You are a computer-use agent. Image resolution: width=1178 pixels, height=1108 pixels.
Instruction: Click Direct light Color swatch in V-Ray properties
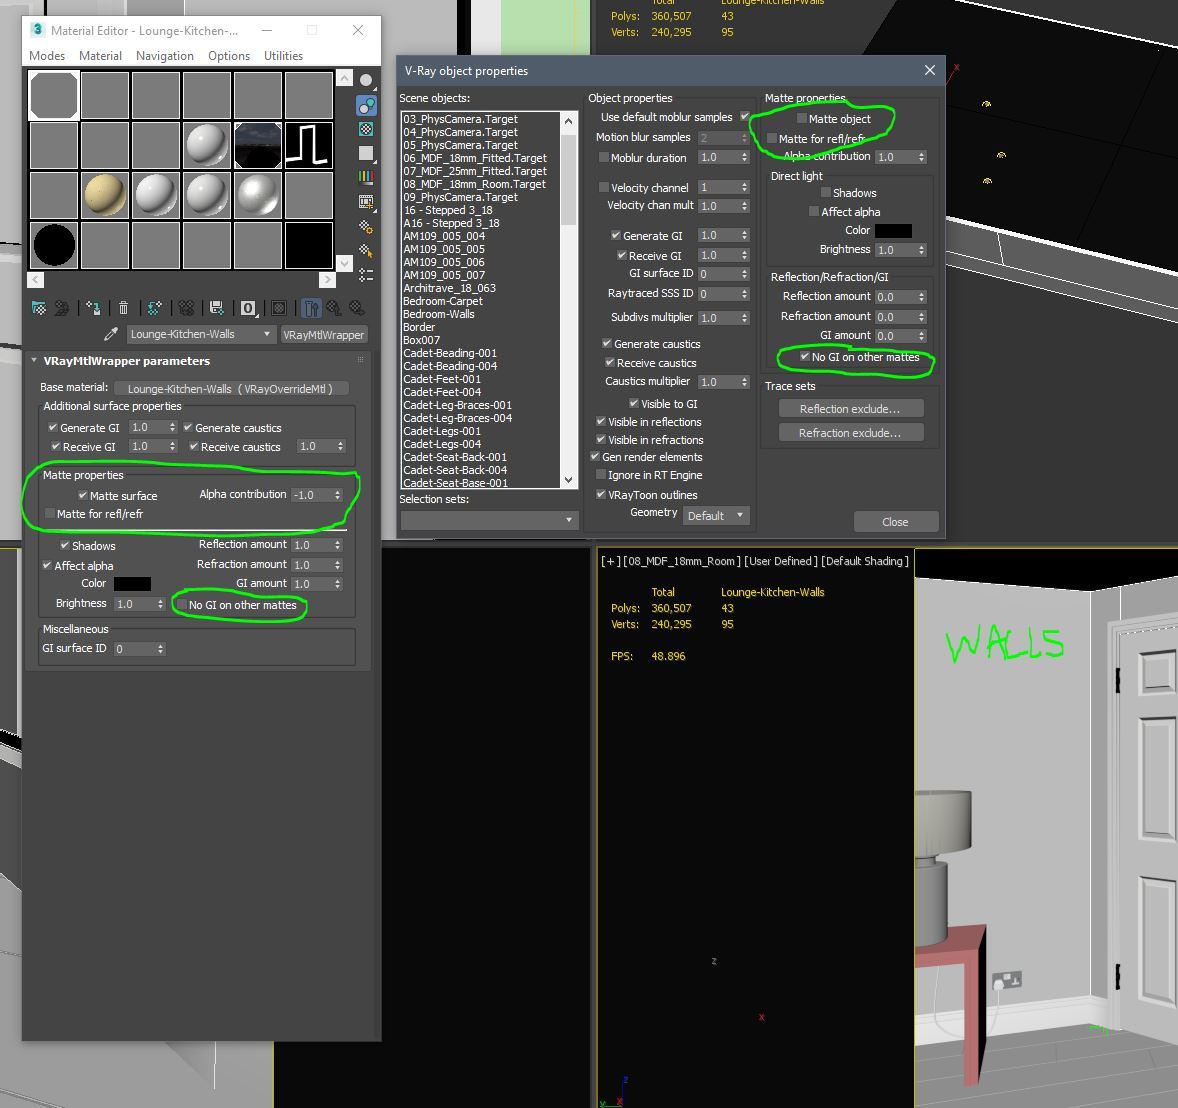click(x=893, y=231)
